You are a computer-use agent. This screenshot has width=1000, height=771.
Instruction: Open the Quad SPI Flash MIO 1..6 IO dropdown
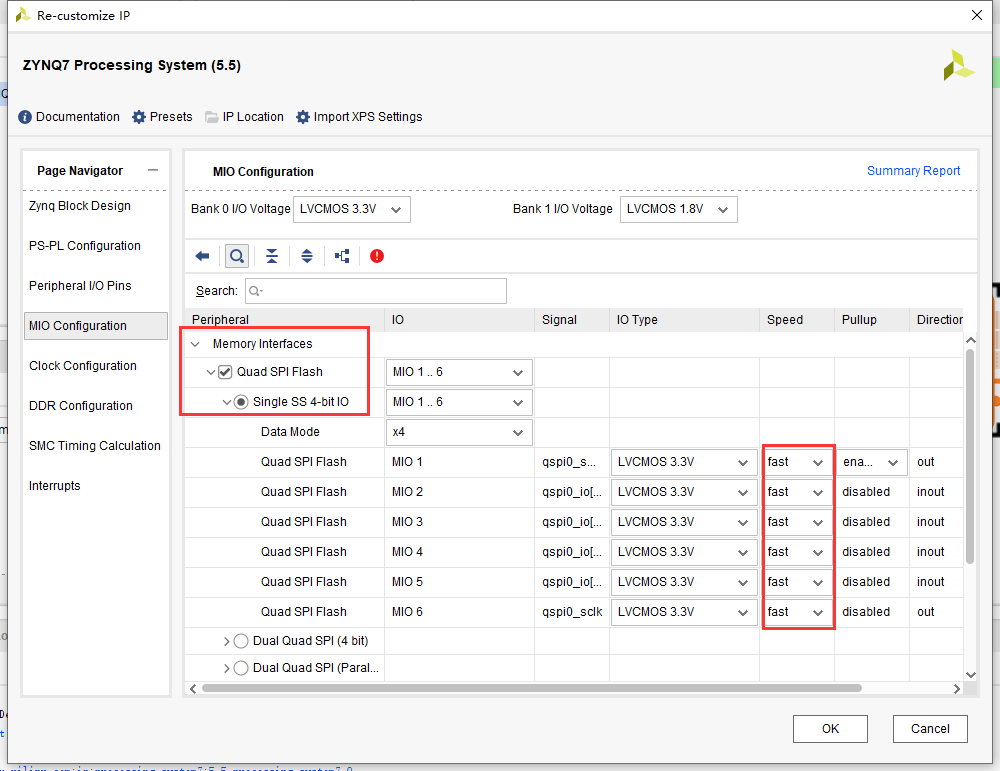pyautogui.click(x=459, y=372)
